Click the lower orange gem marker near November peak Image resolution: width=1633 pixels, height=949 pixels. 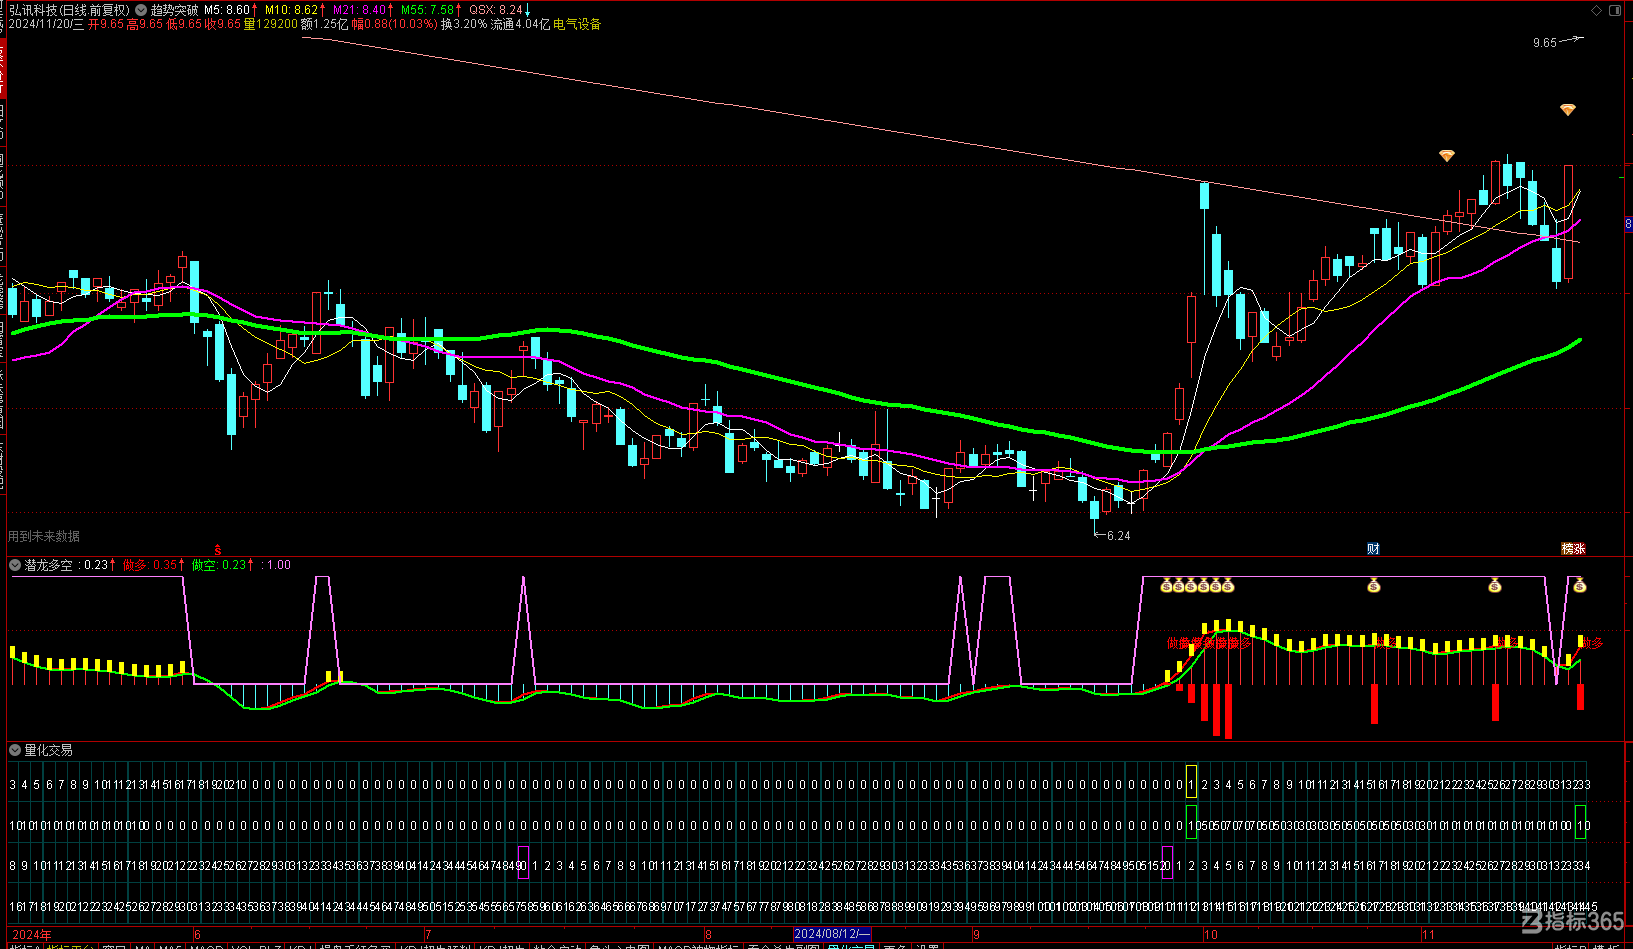(1446, 156)
